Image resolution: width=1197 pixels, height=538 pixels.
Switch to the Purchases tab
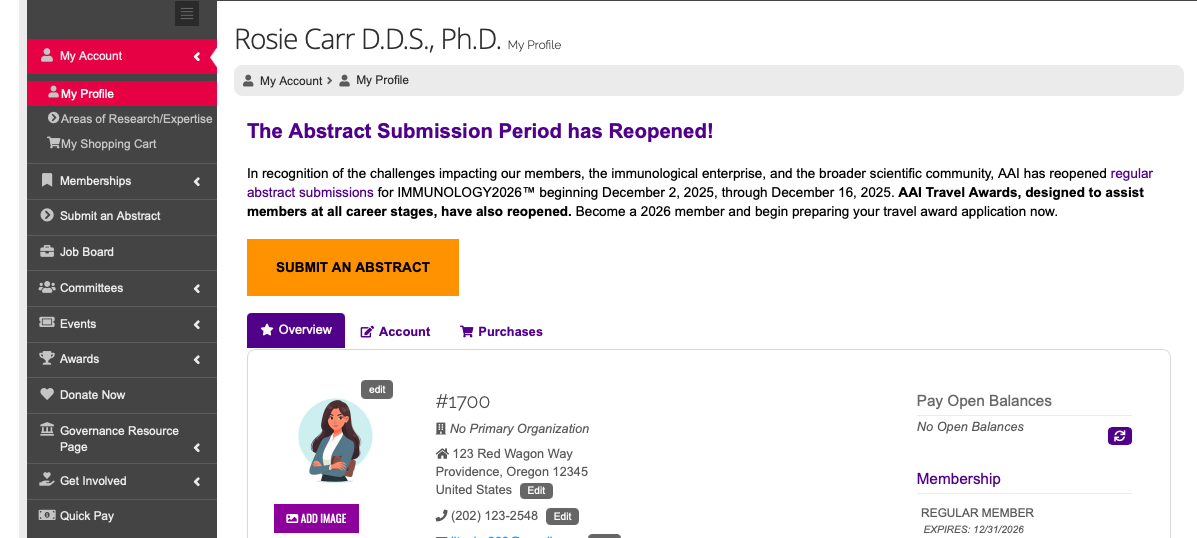coord(501,332)
